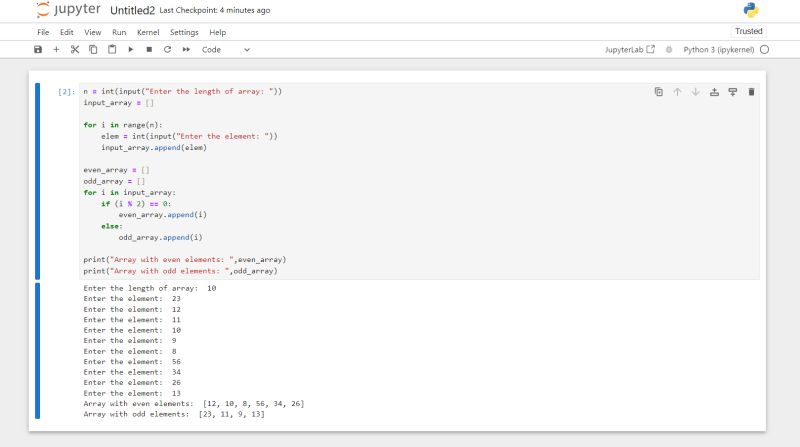
Task: Click the 'if (i % 2) == 0:' code line
Action: coord(136,204)
